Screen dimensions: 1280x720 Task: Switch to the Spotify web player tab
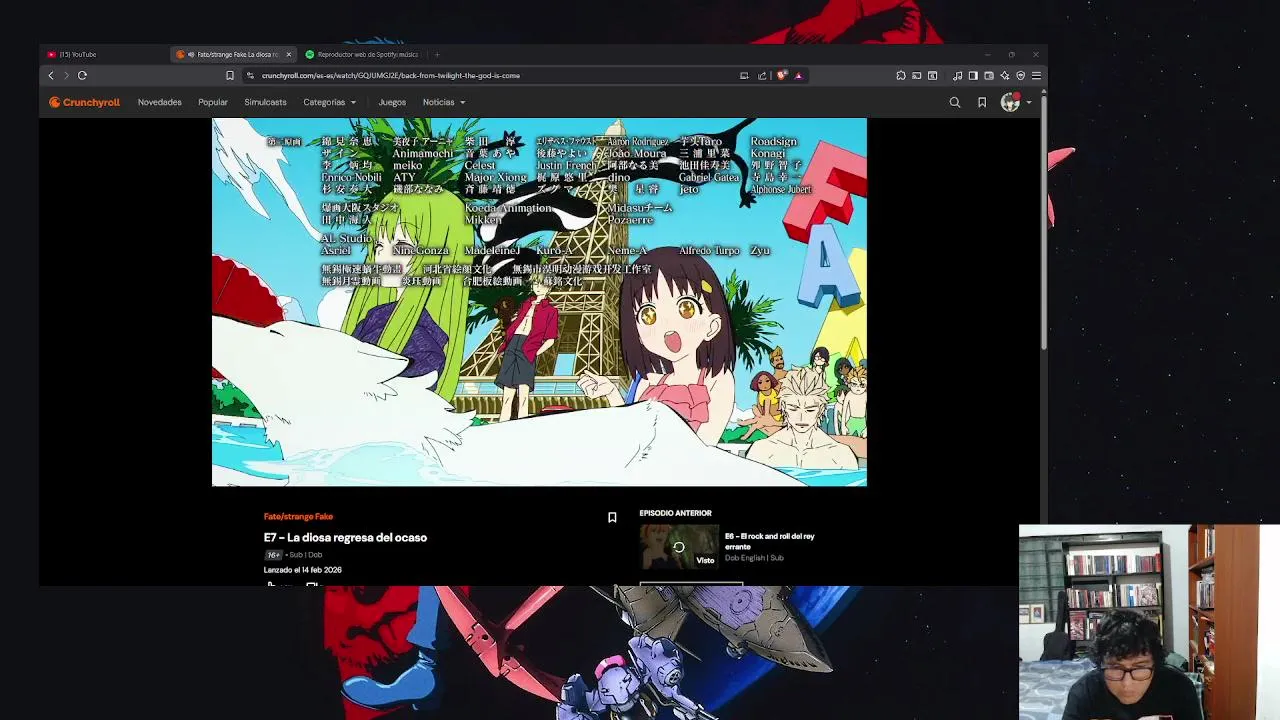click(362, 54)
